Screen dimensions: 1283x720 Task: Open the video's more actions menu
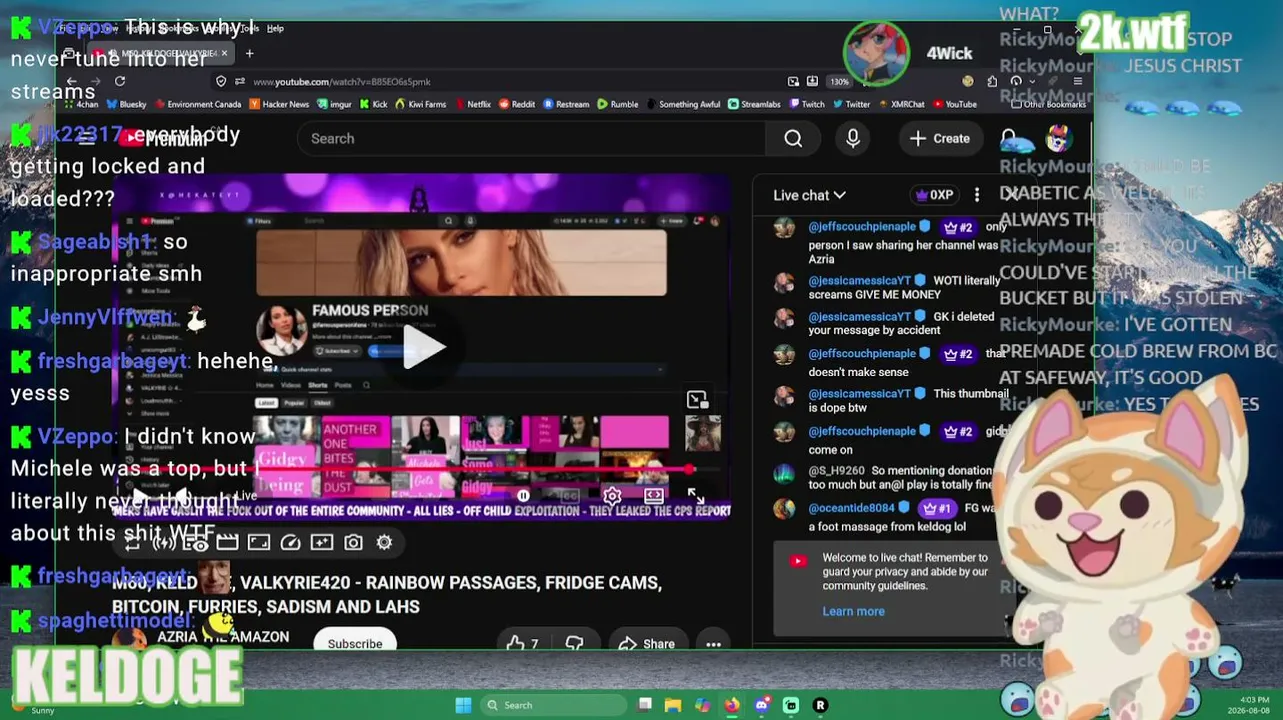coord(713,643)
